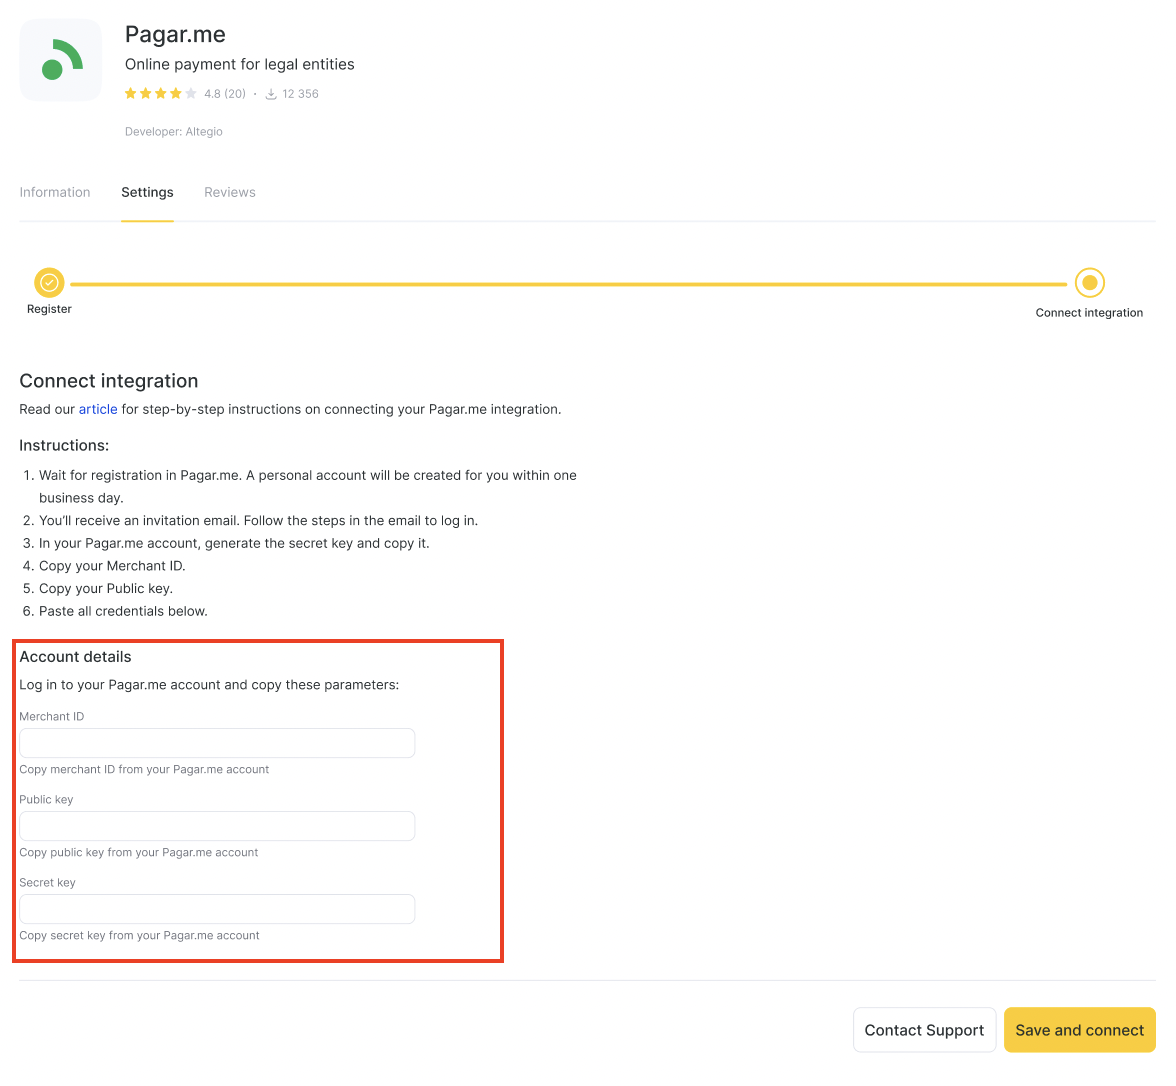Click the Register step label

tap(49, 309)
